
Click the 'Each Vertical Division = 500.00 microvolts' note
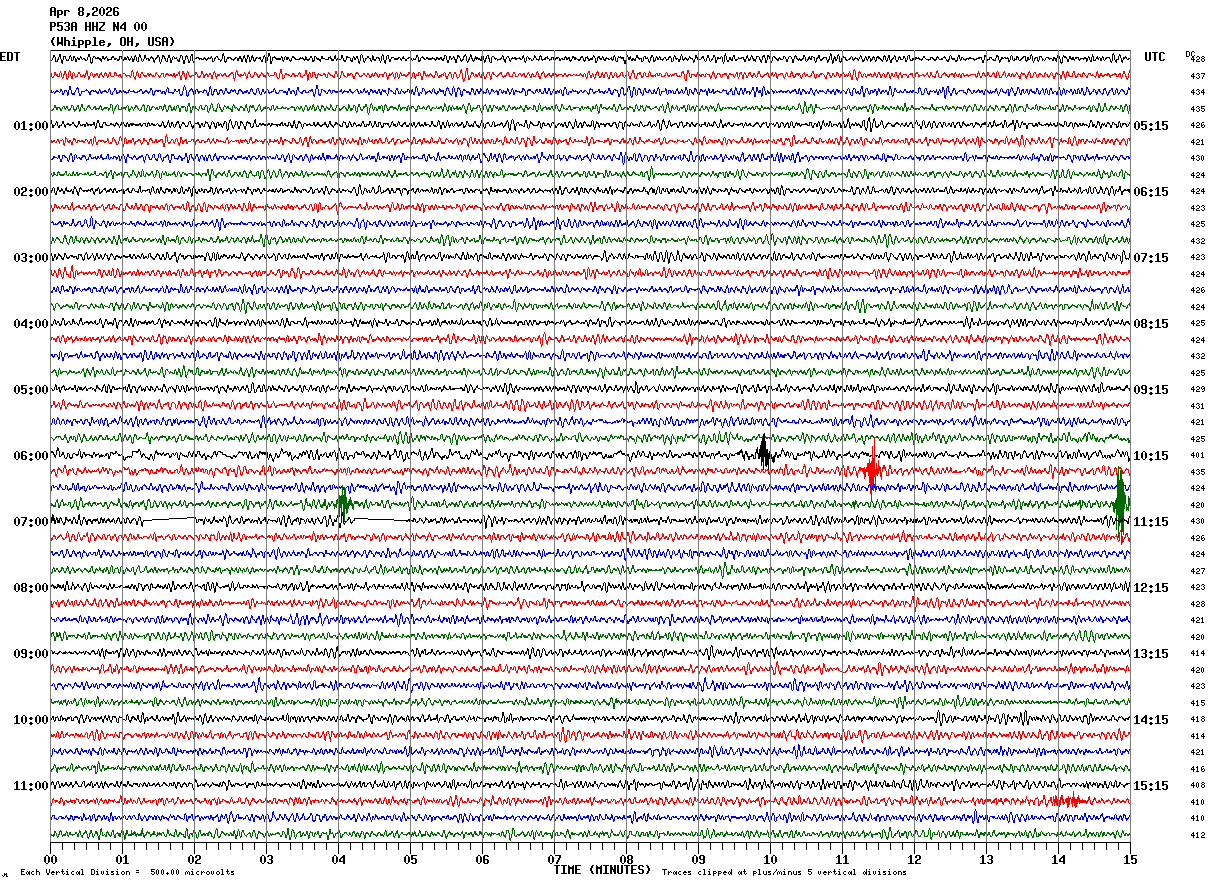click(x=127, y=872)
